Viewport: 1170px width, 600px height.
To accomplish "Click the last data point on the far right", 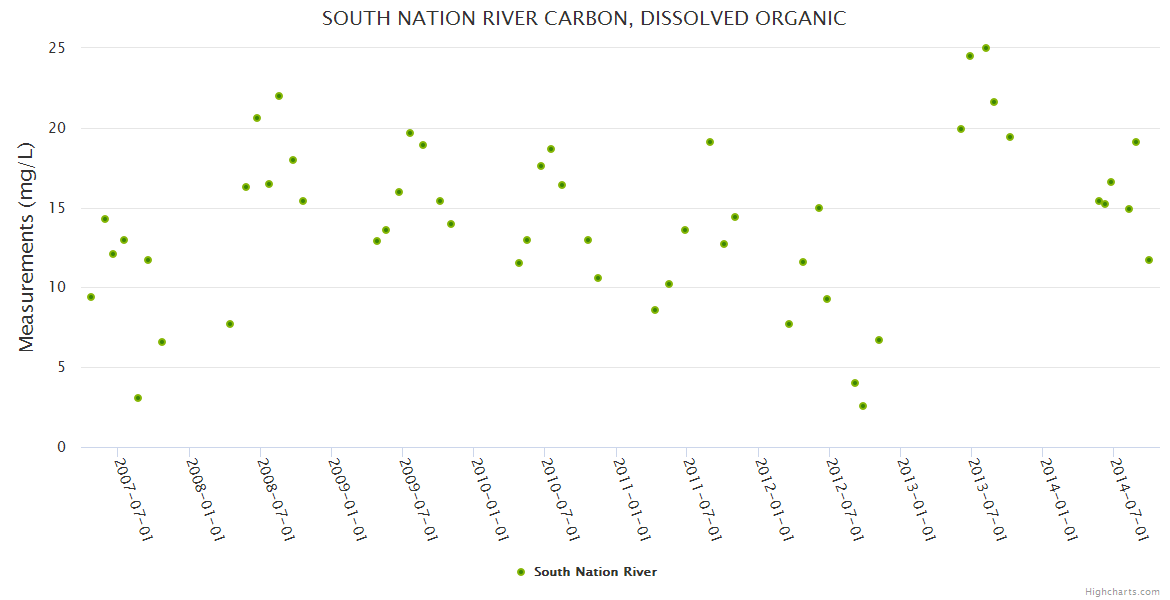I will coord(1149,260).
